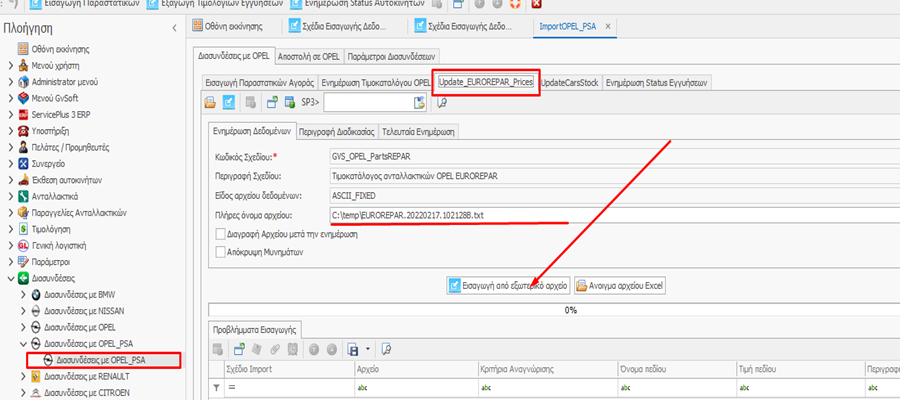The height and width of the screenshot is (400, 900).
Task: Click the search icon beside the SP3 field
Action: (x=441, y=102)
